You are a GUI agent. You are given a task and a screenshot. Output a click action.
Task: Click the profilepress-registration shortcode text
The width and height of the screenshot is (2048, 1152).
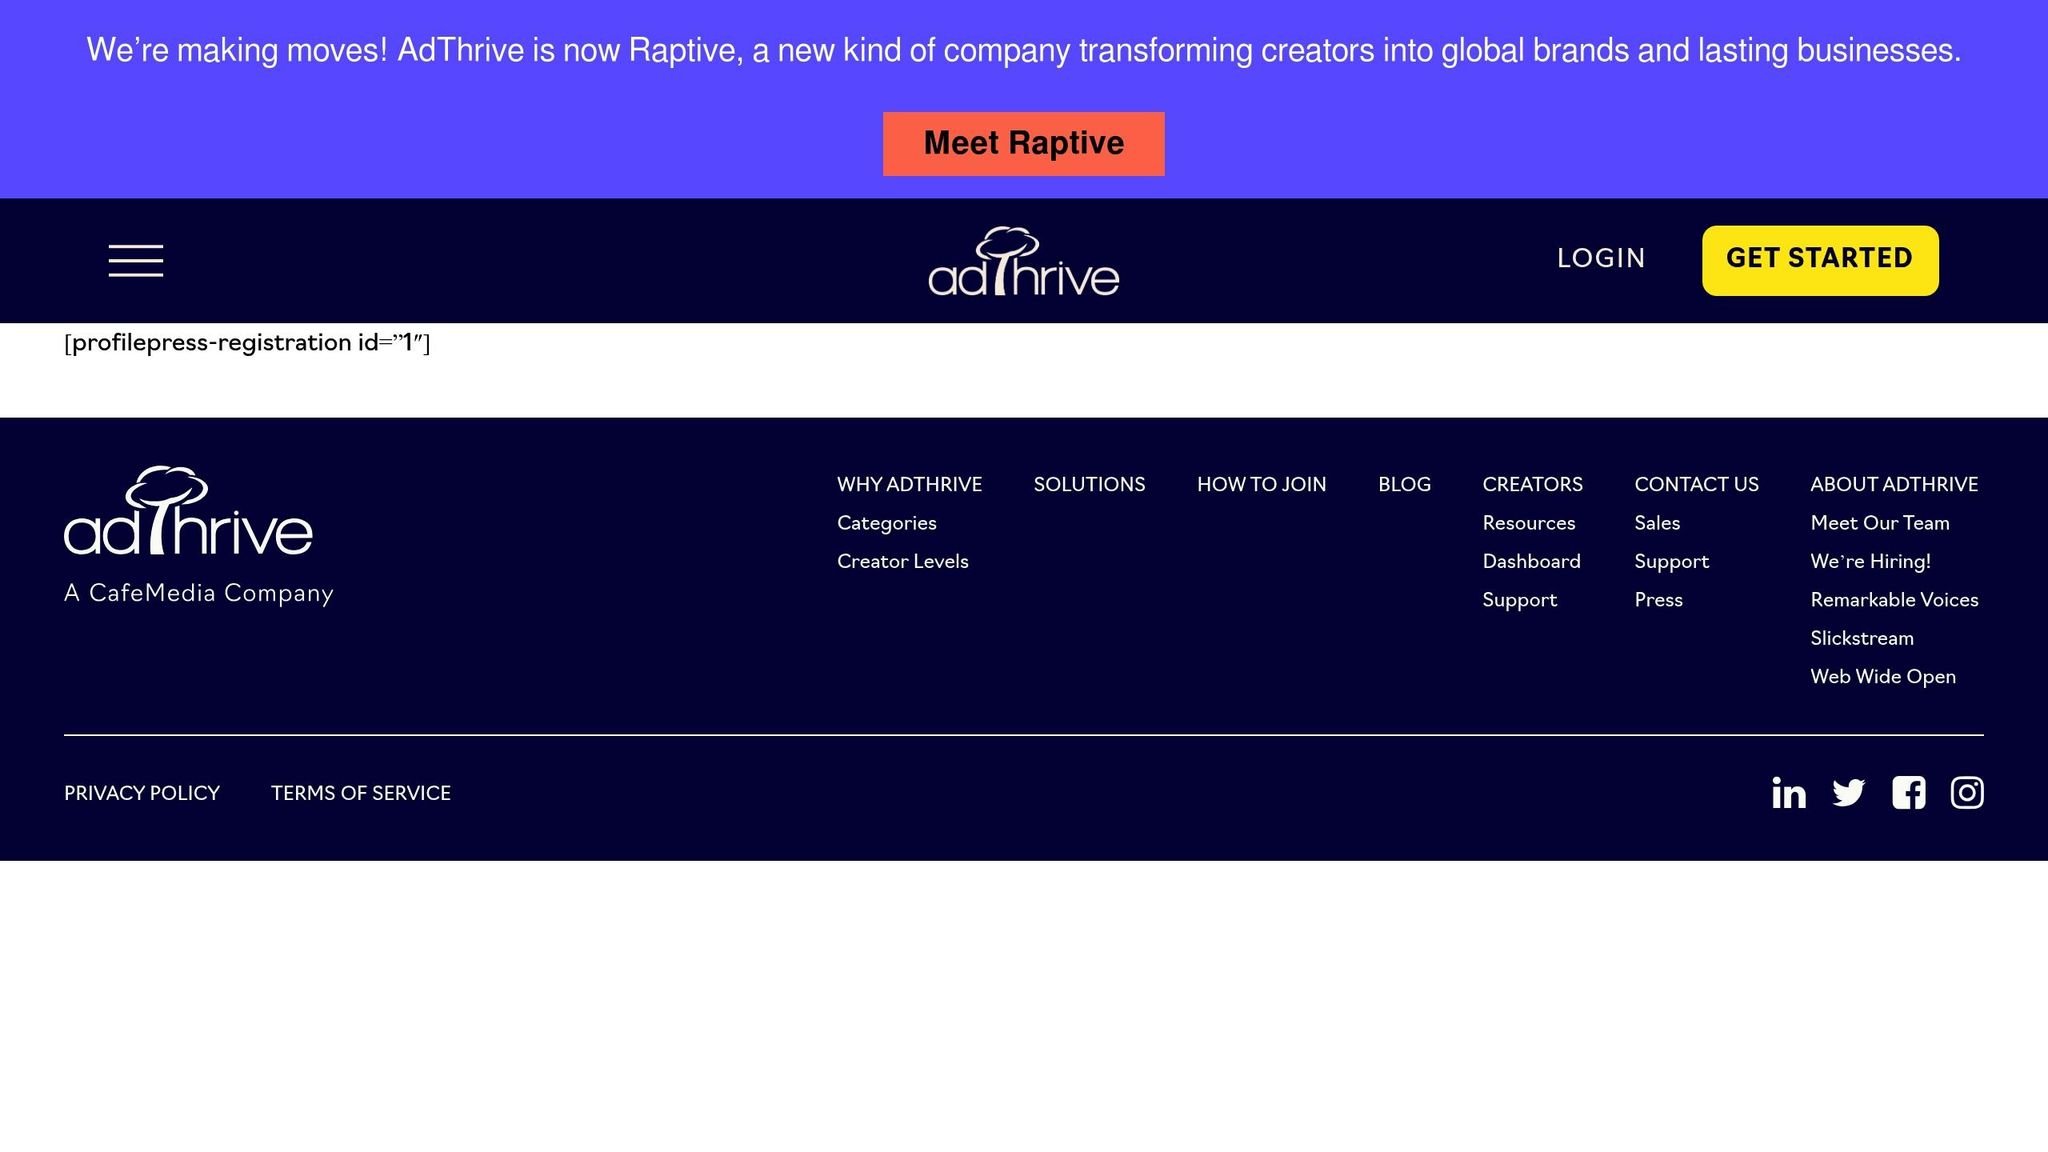pyautogui.click(x=247, y=343)
